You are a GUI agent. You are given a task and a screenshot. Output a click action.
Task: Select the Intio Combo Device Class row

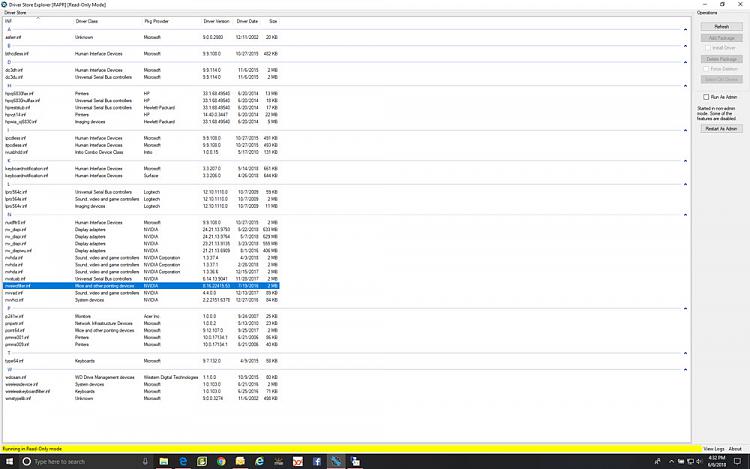141,152
